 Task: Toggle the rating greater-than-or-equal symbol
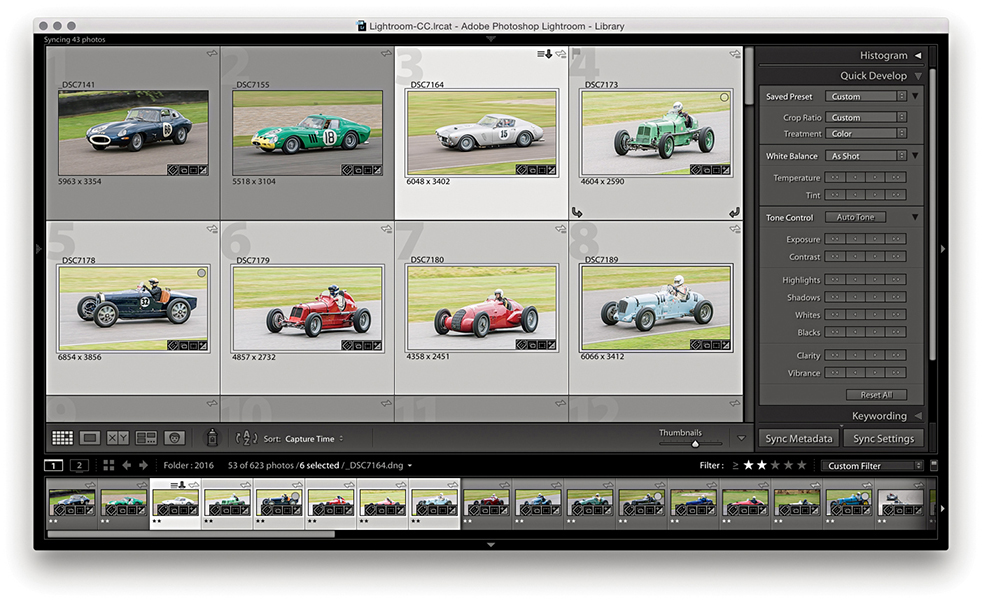point(736,465)
